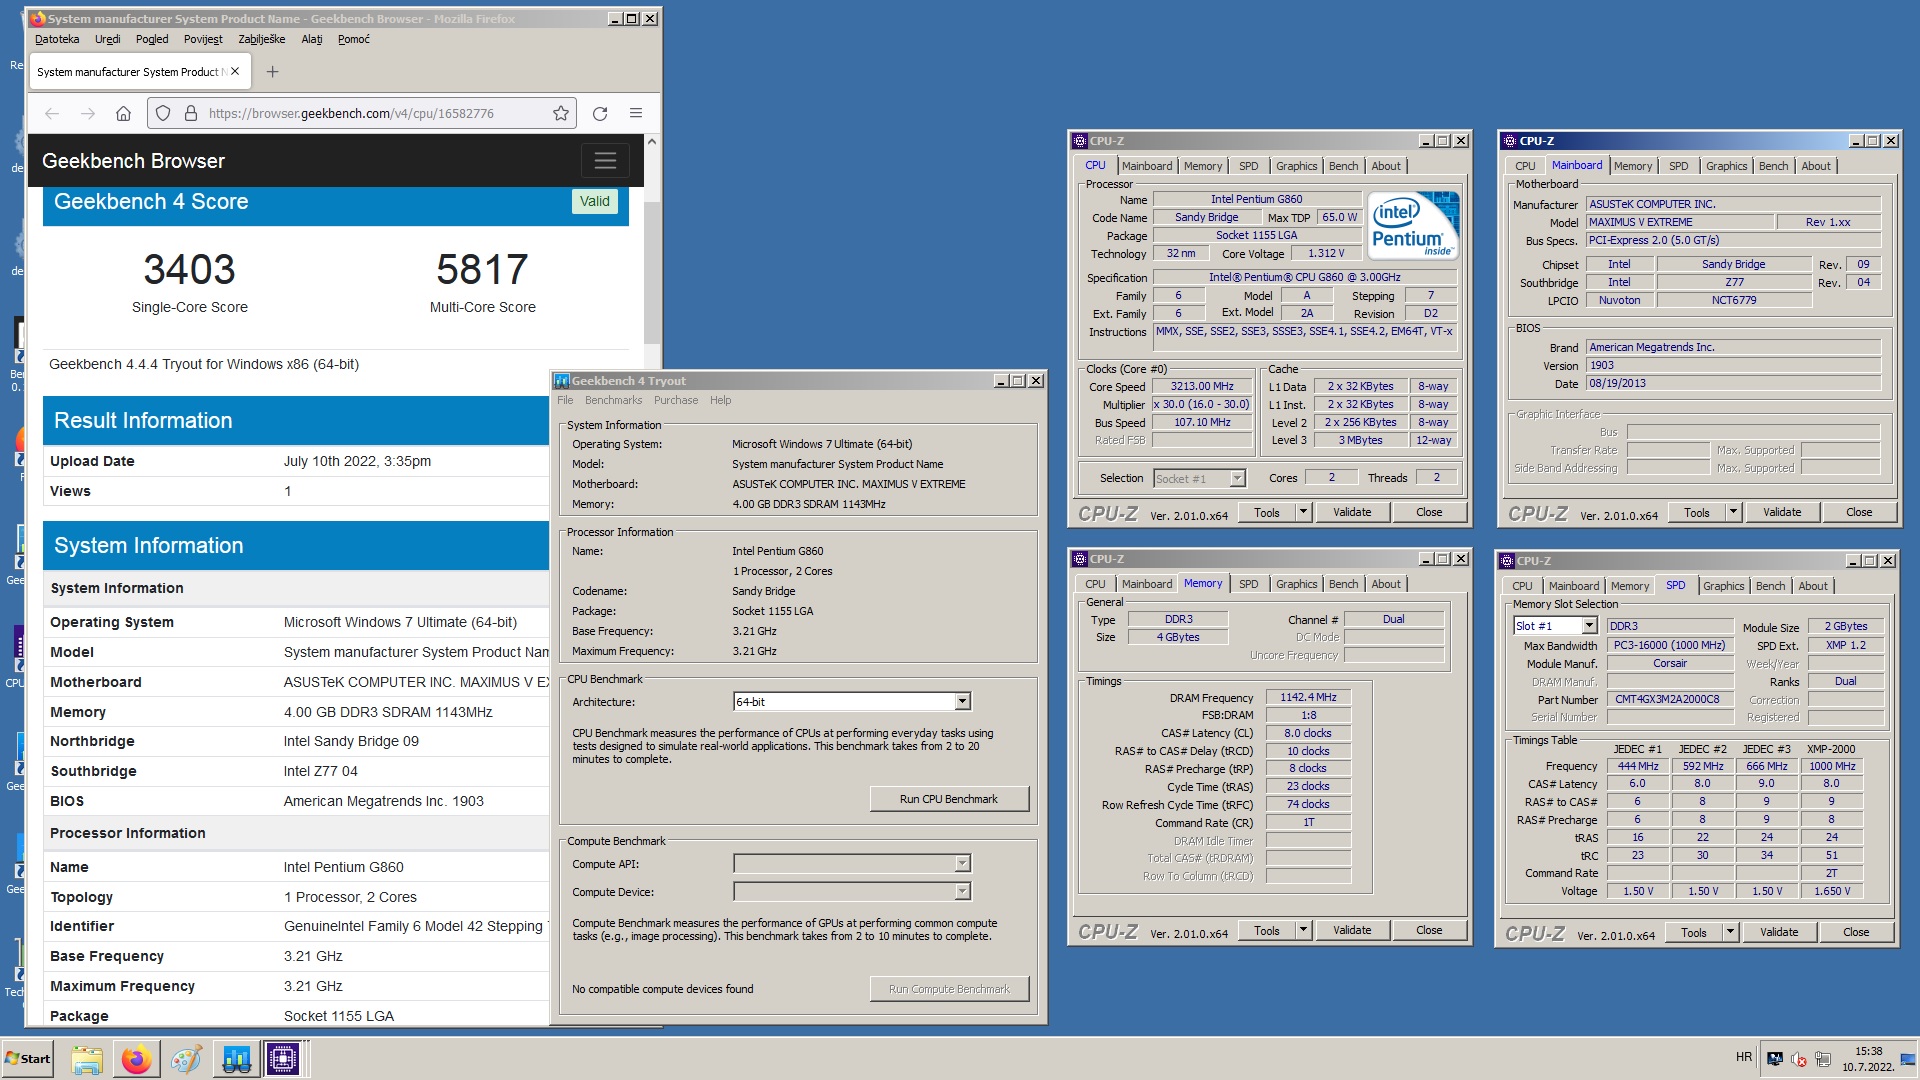Click the Intel Pentium inside logo
The image size is (1920, 1080).
(1412, 226)
